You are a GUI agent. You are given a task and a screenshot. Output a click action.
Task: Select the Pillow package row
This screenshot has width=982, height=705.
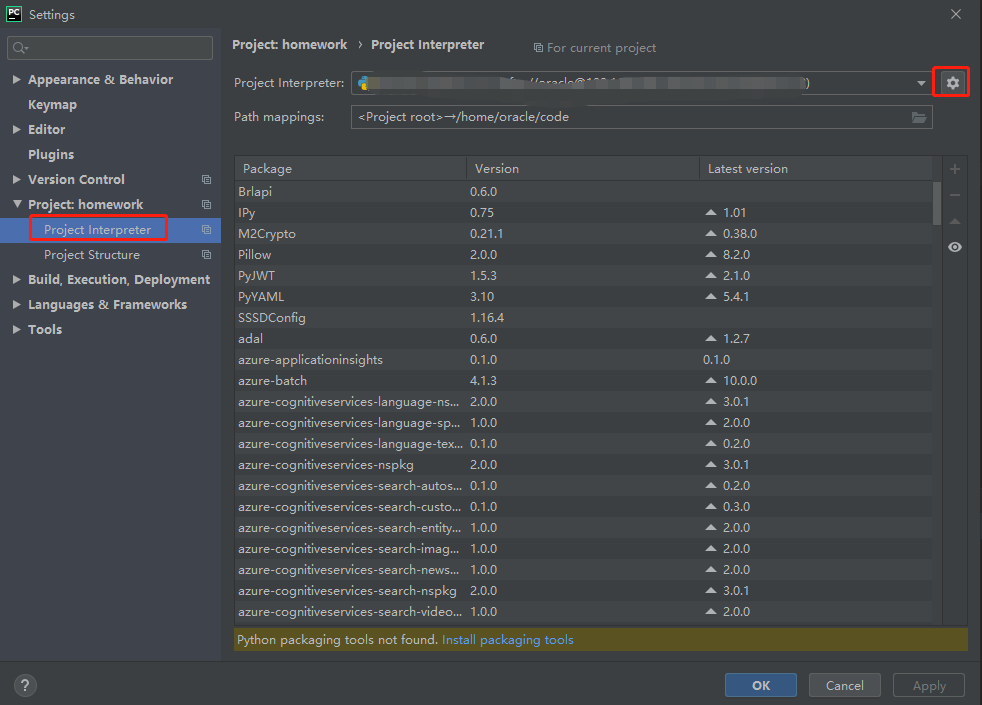click(x=584, y=255)
